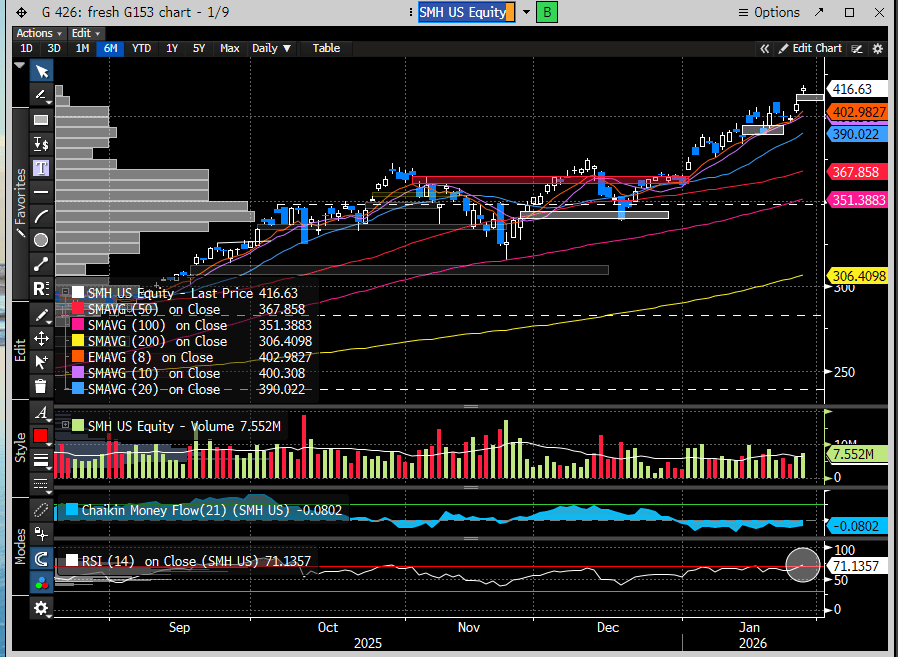This screenshot has height=657, width=898.
Task: Click the Edit Chart button
Action: point(810,49)
